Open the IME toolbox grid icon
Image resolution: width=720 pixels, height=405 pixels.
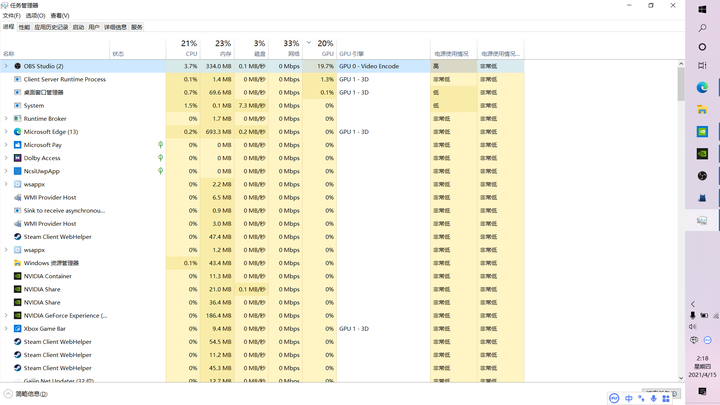coord(666,398)
